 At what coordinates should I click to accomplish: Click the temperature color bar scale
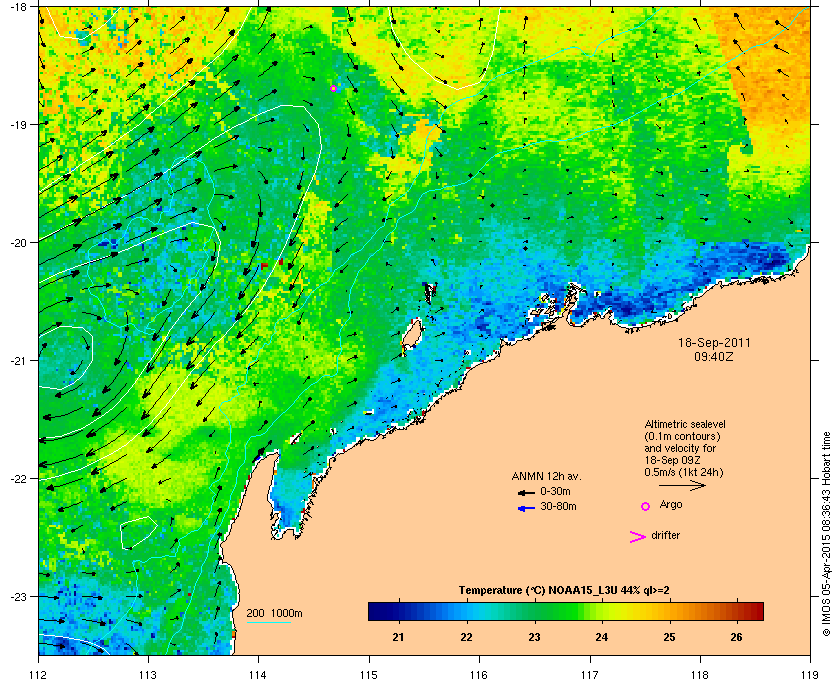[x=566, y=611]
